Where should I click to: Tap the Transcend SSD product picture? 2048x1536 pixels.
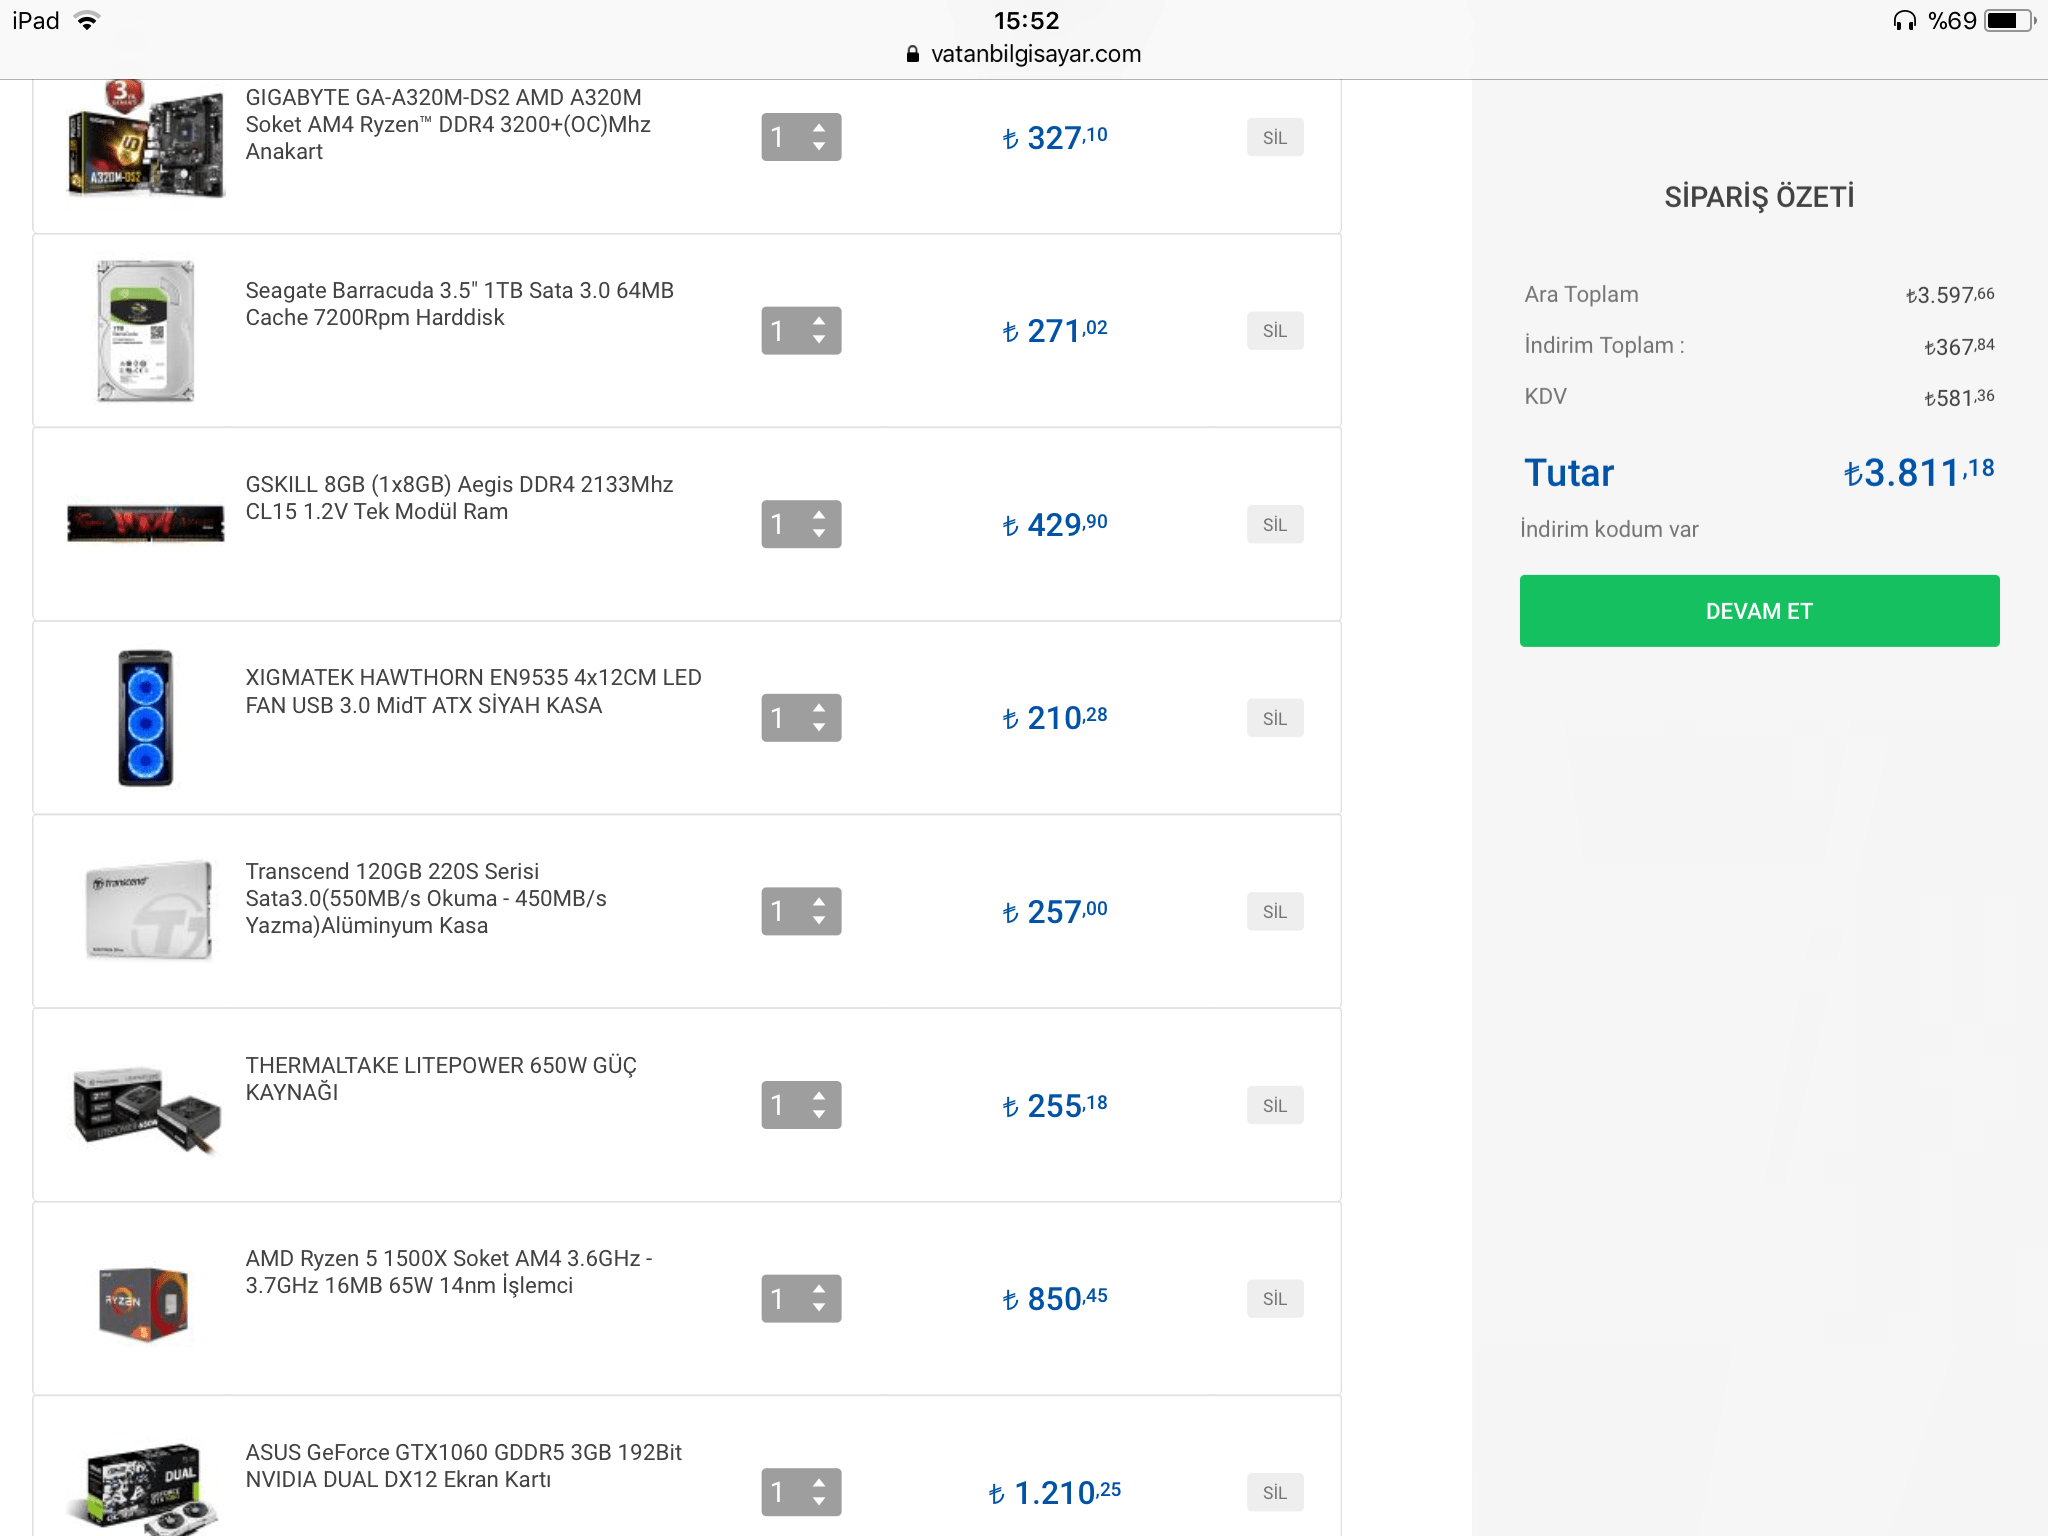pyautogui.click(x=148, y=910)
